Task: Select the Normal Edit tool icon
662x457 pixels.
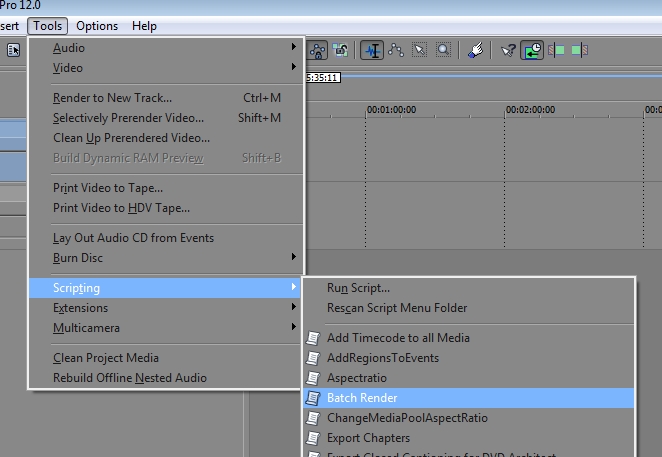Action: coord(373,50)
